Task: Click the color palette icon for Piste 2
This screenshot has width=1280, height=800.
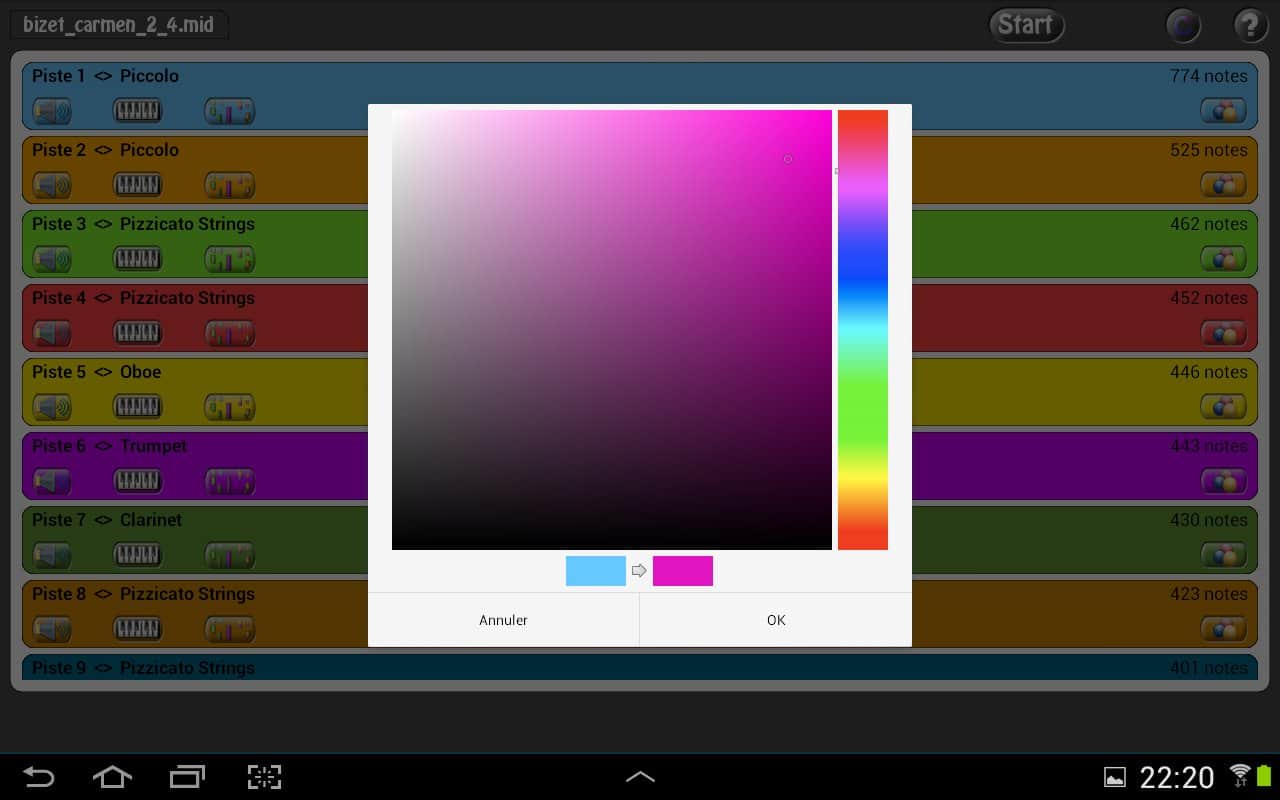Action: pyautogui.click(x=1222, y=185)
